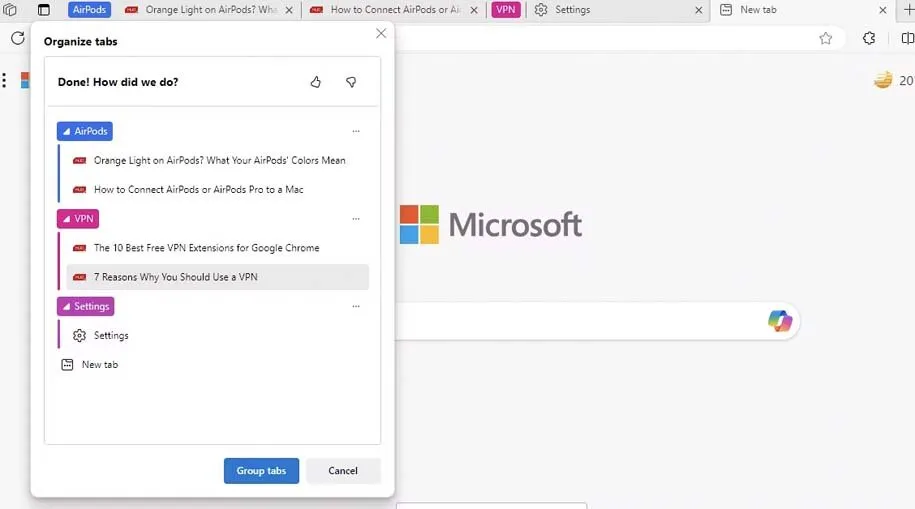Image resolution: width=915 pixels, height=509 pixels.
Task: Refresh the current page
Action: (x=18, y=38)
